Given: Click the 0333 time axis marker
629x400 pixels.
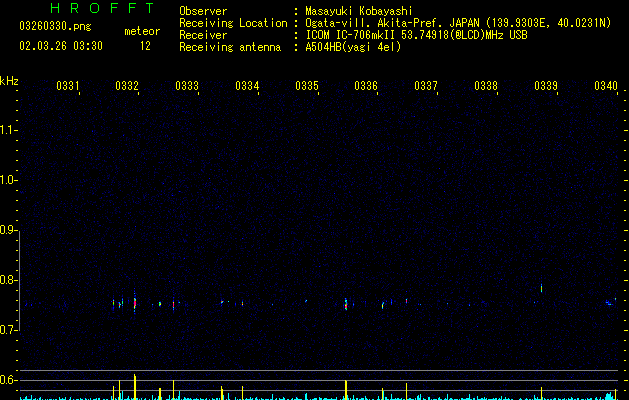Looking at the screenshot, I should click(x=187, y=86).
